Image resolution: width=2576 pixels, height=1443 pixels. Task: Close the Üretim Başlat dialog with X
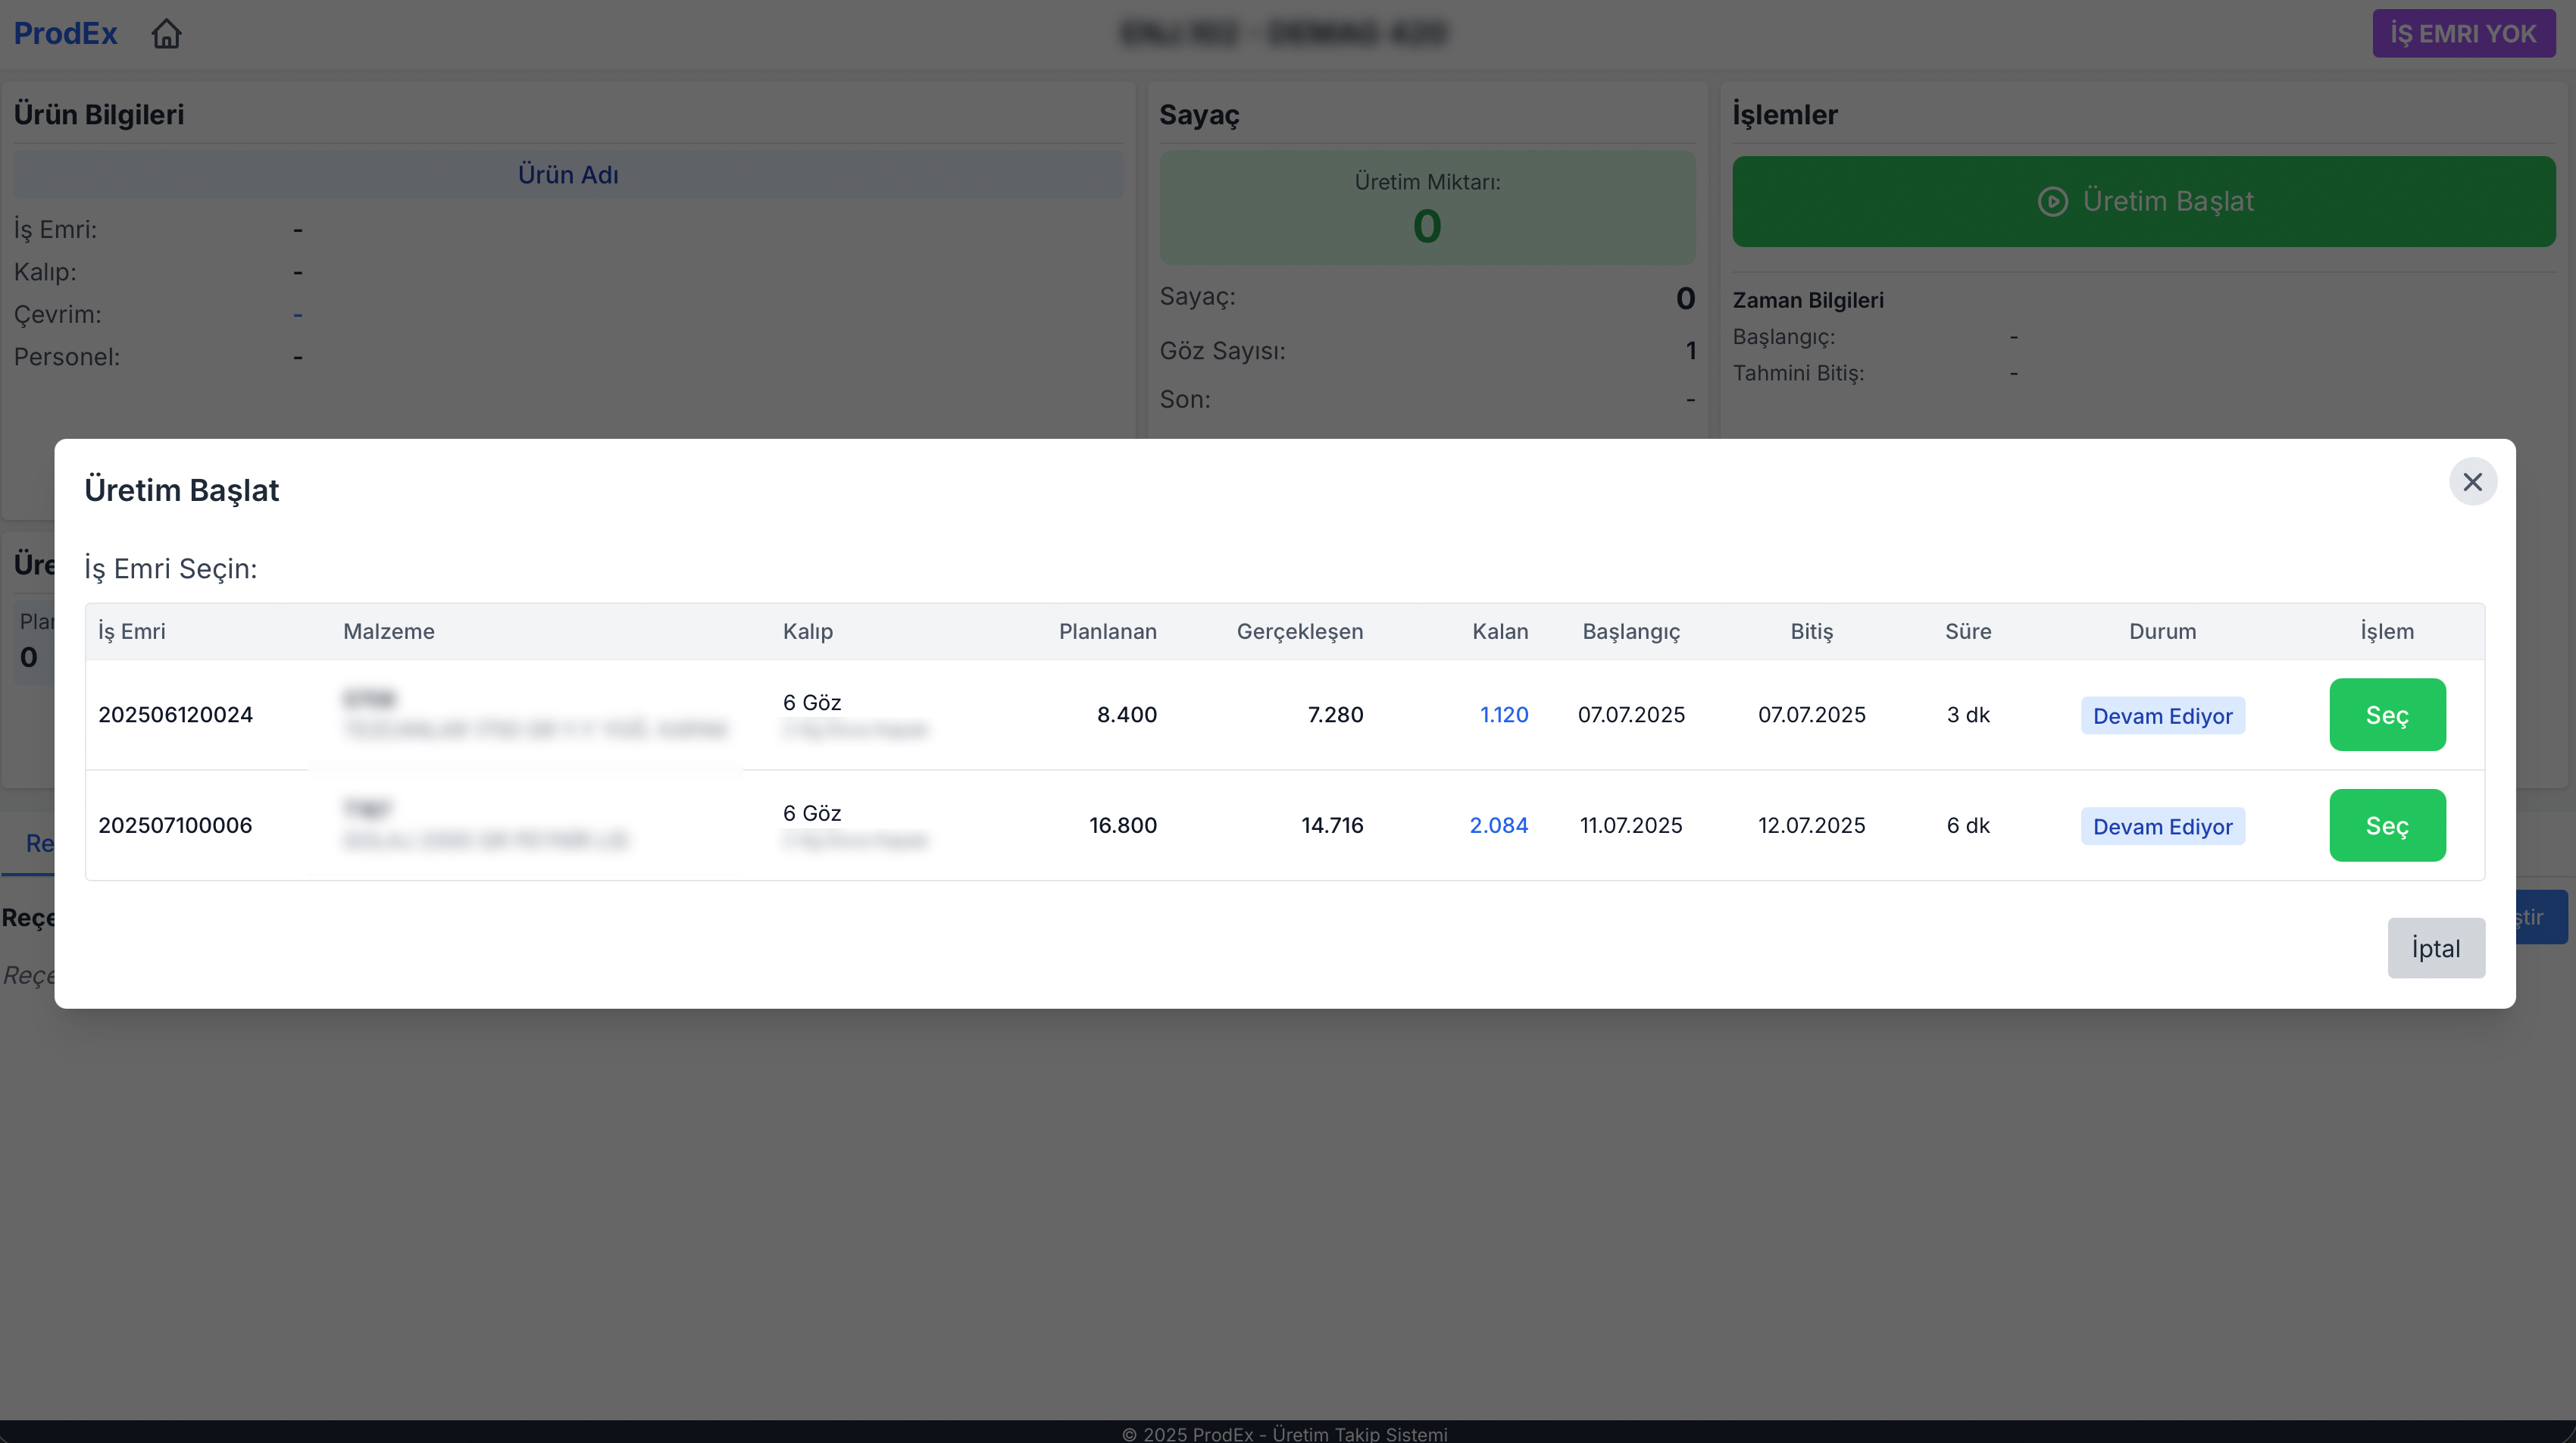2472,482
